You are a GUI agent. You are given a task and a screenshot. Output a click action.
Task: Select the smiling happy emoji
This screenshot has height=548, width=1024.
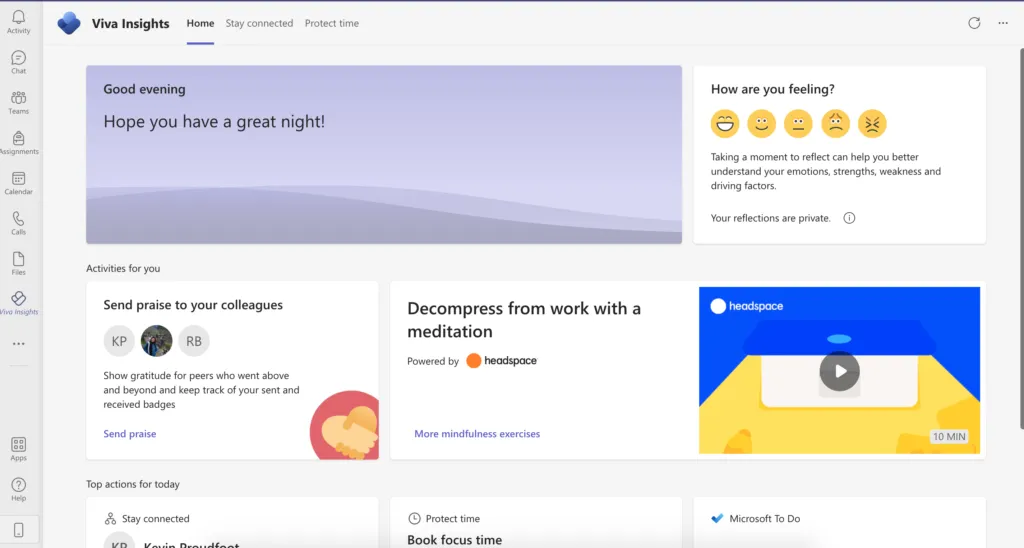pyautogui.click(x=761, y=123)
